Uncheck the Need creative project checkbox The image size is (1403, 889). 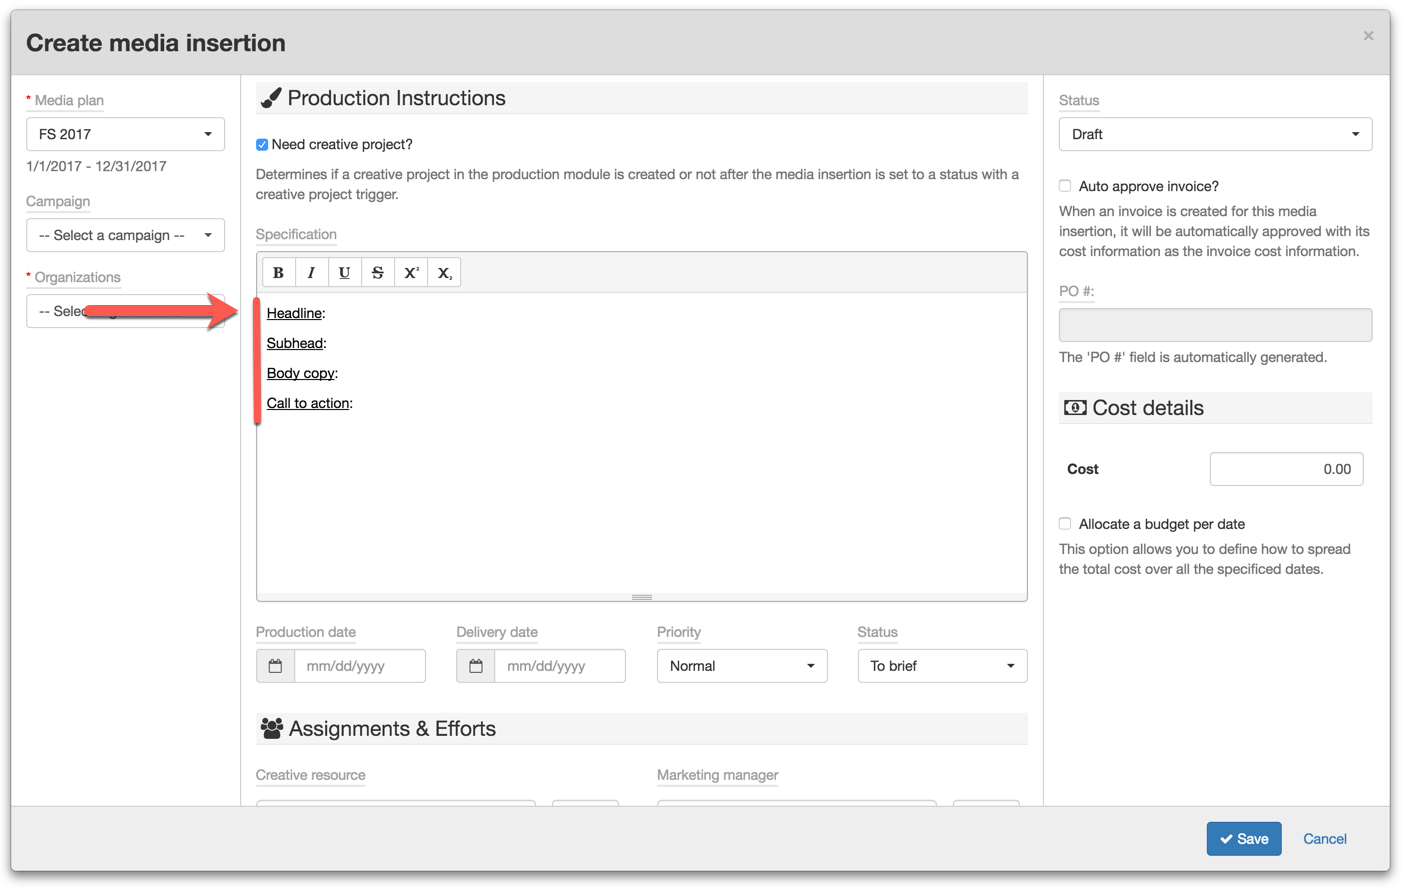tap(262, 145)
